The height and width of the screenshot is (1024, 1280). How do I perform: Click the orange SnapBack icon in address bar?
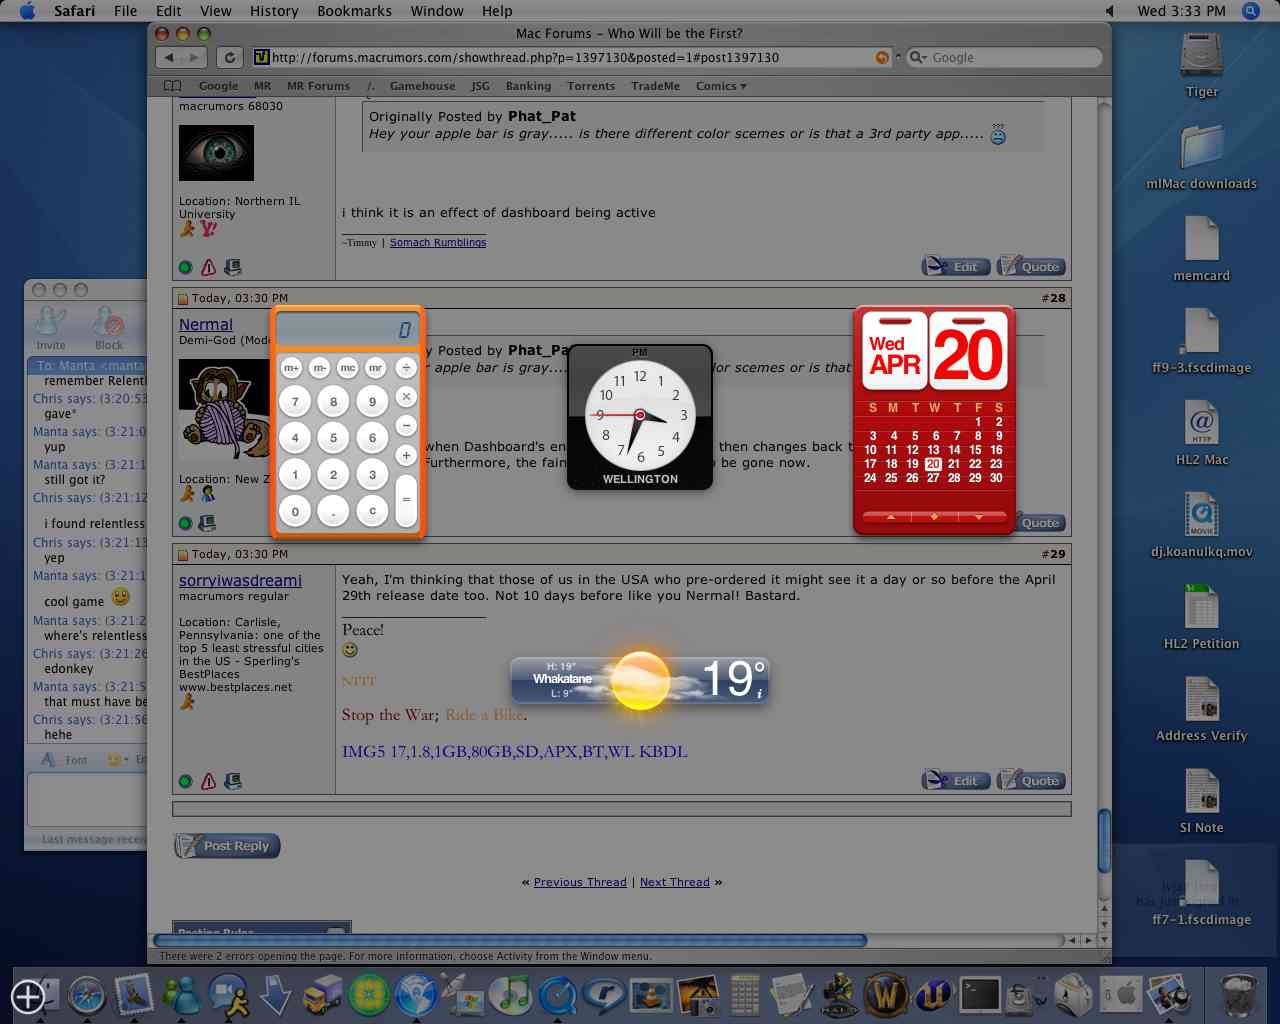[882, 58]
